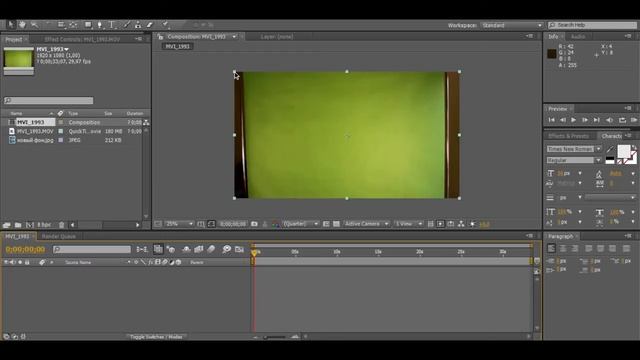Enable motion blur switch in timeline
Screen dimensions: 640x360
(211, 249)
